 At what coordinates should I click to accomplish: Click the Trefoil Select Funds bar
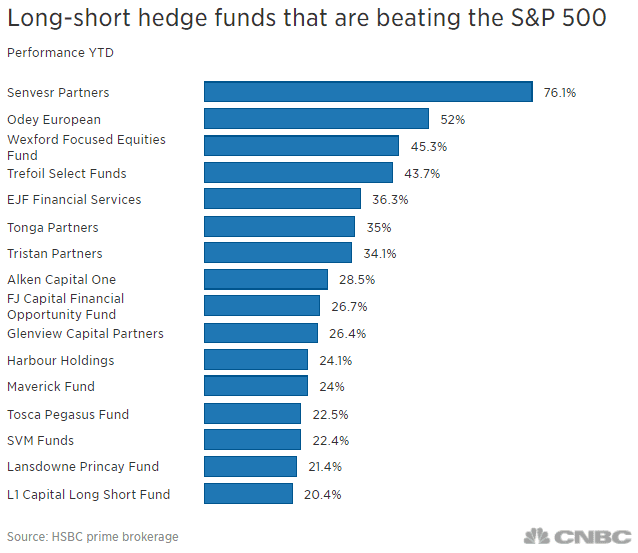pos(298,173)
